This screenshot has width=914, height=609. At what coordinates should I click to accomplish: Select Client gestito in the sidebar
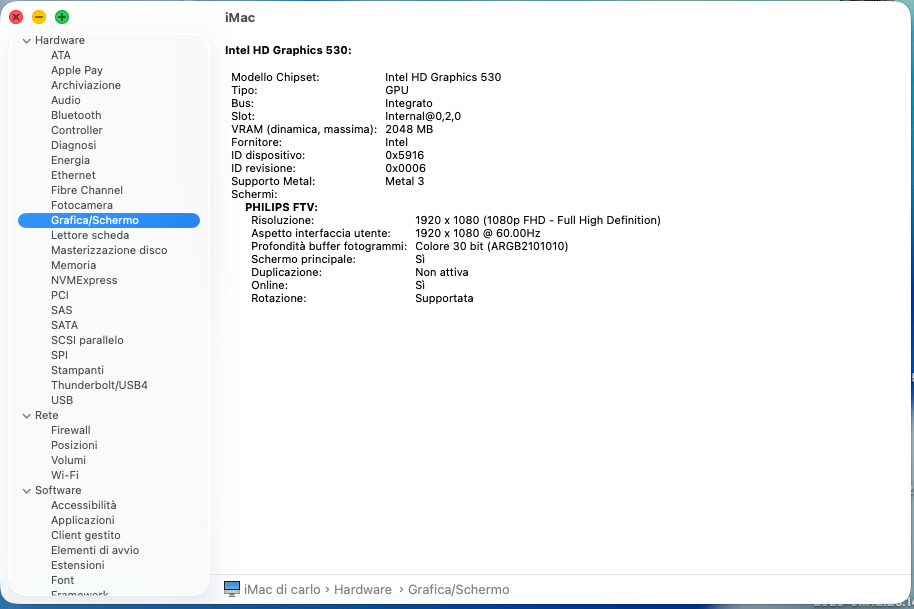pos(86,536)
